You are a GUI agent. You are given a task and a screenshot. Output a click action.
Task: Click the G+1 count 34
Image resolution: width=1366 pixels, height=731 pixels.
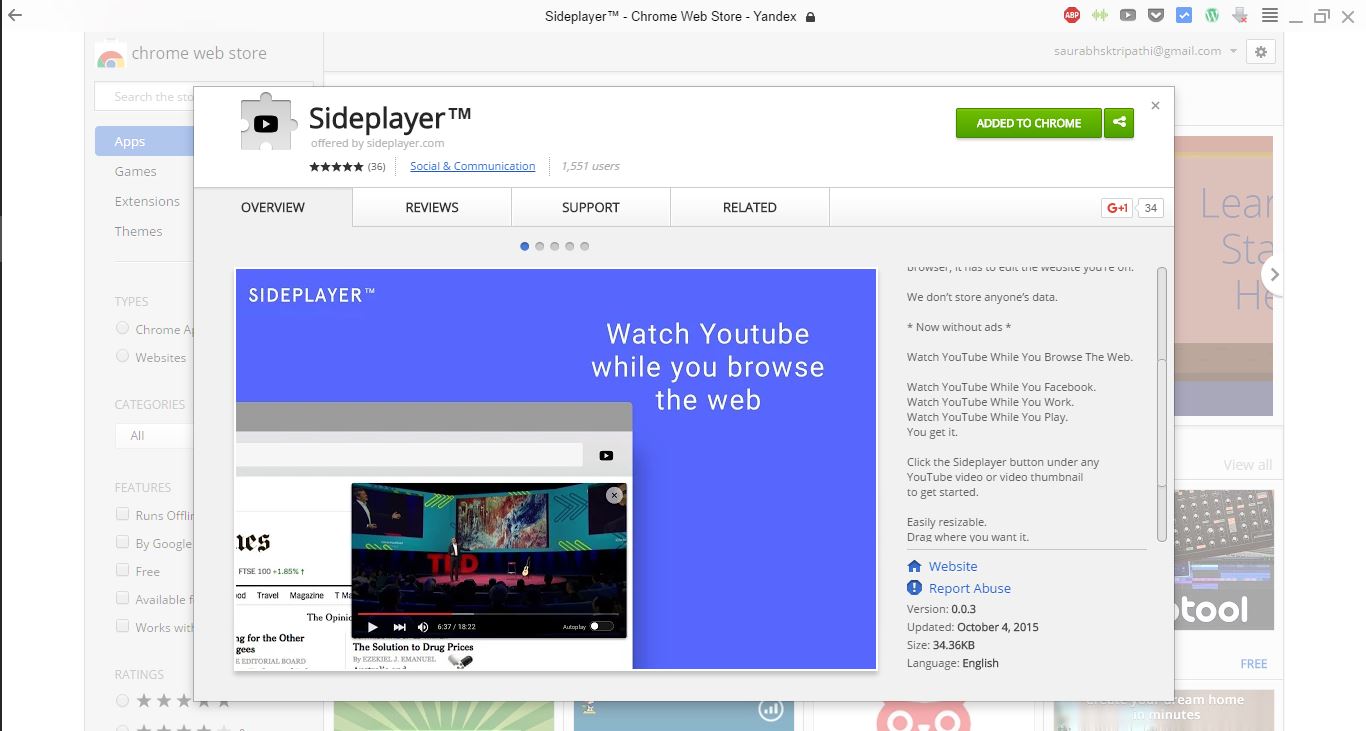coord(1151,208)
